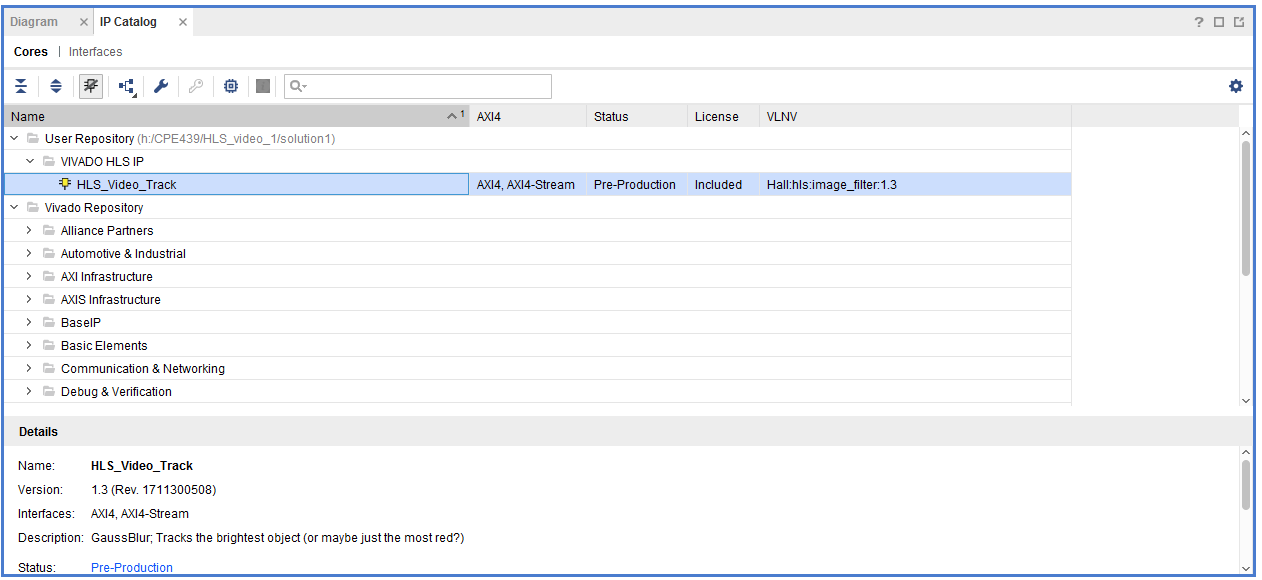Click the chip IP icon in toolbar
The width and height of the screenshot is (1262, 580).
click(231, 87)
